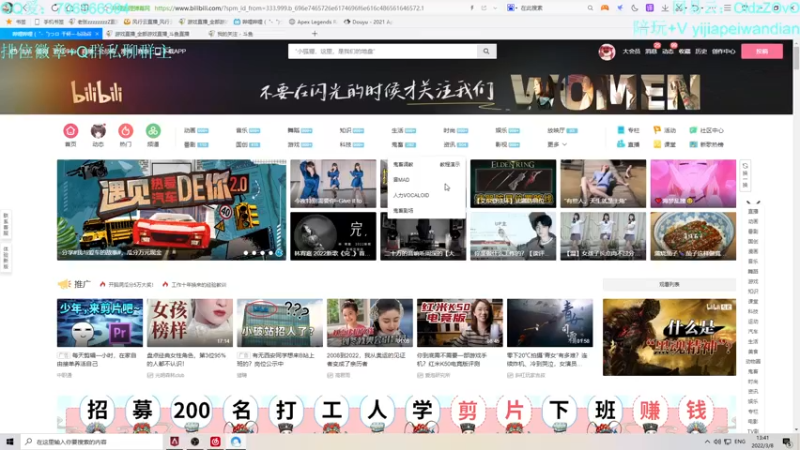This screenshot has width=800, height=450.
Task: Open 创作中心 in the header
Action: coord(723,52)
